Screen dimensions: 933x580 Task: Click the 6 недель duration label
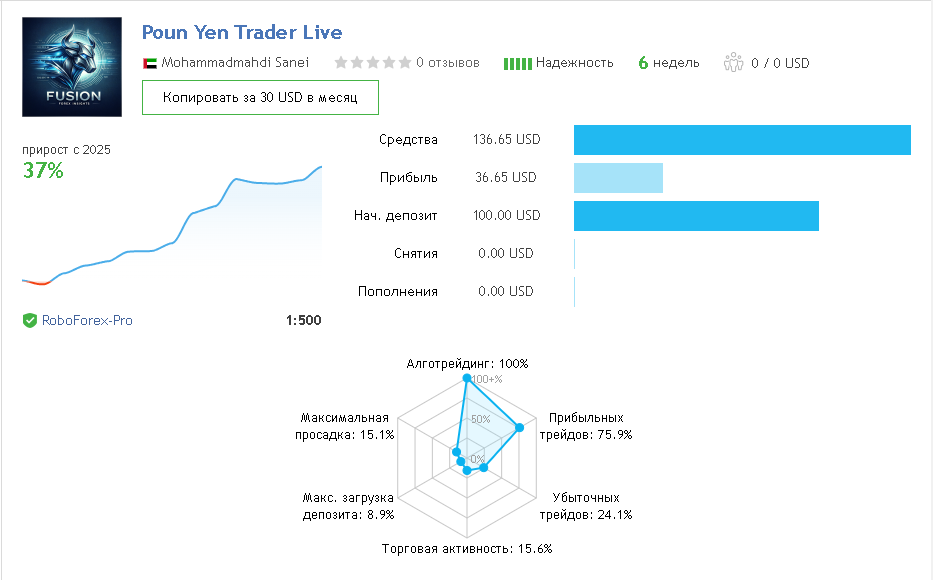click(x=669, y=62)
